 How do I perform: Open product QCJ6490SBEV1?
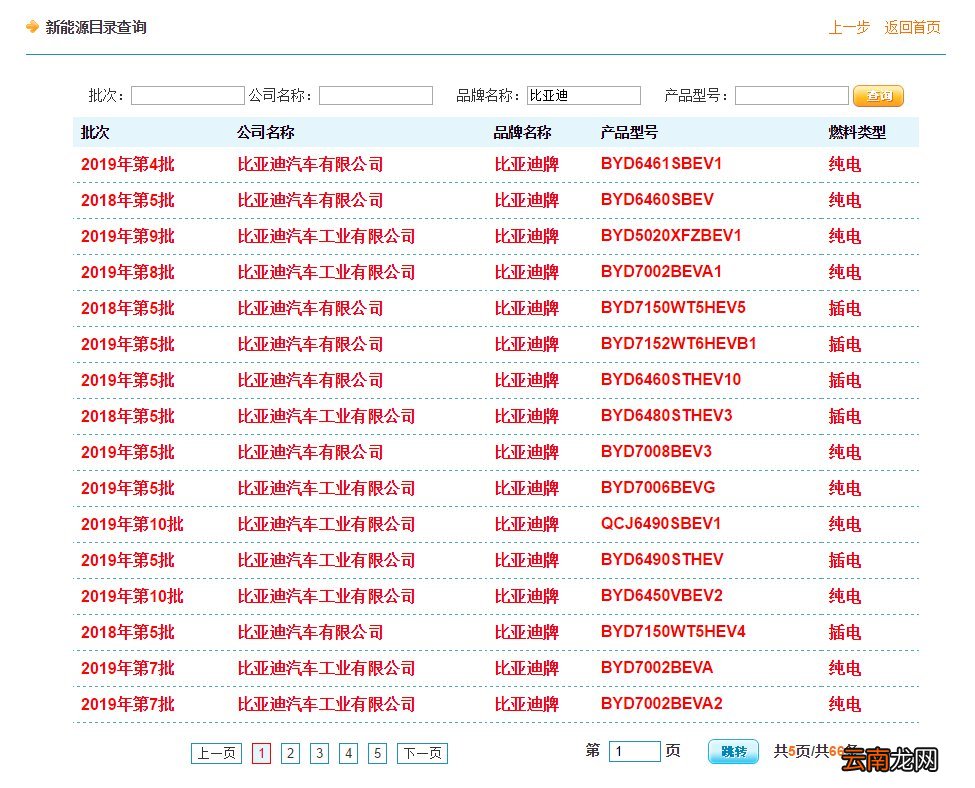coord(660,524)
